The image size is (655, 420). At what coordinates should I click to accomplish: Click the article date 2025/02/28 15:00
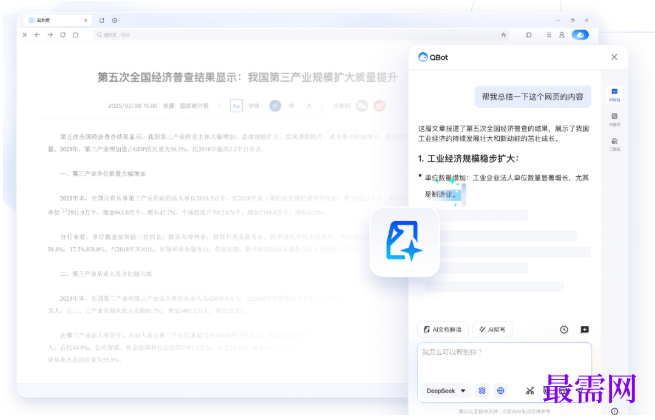132,106
